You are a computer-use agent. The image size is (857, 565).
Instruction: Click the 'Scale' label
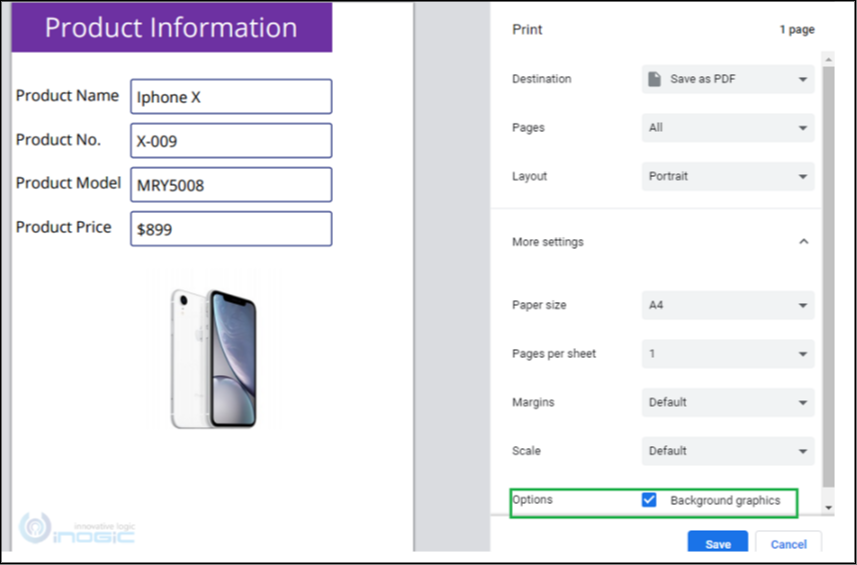tap(526, 451)
